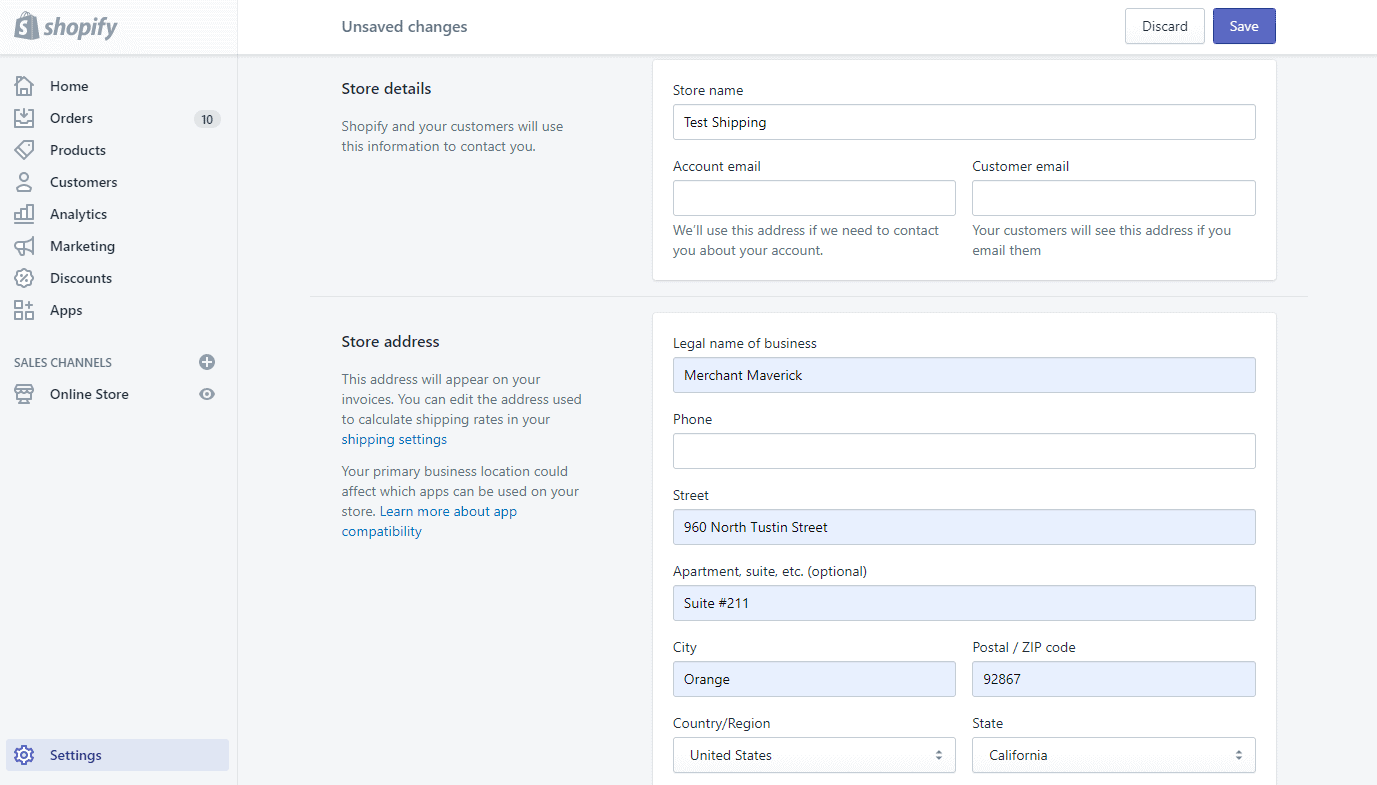The image size is (1377, 785).
Task: Open the Analytics bar chart icon
Action: (24, 214)
